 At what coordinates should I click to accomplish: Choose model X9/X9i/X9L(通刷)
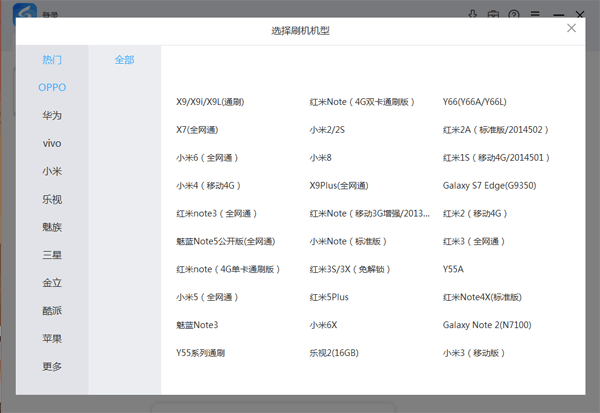pyautogui.click(x=210, y=102)
